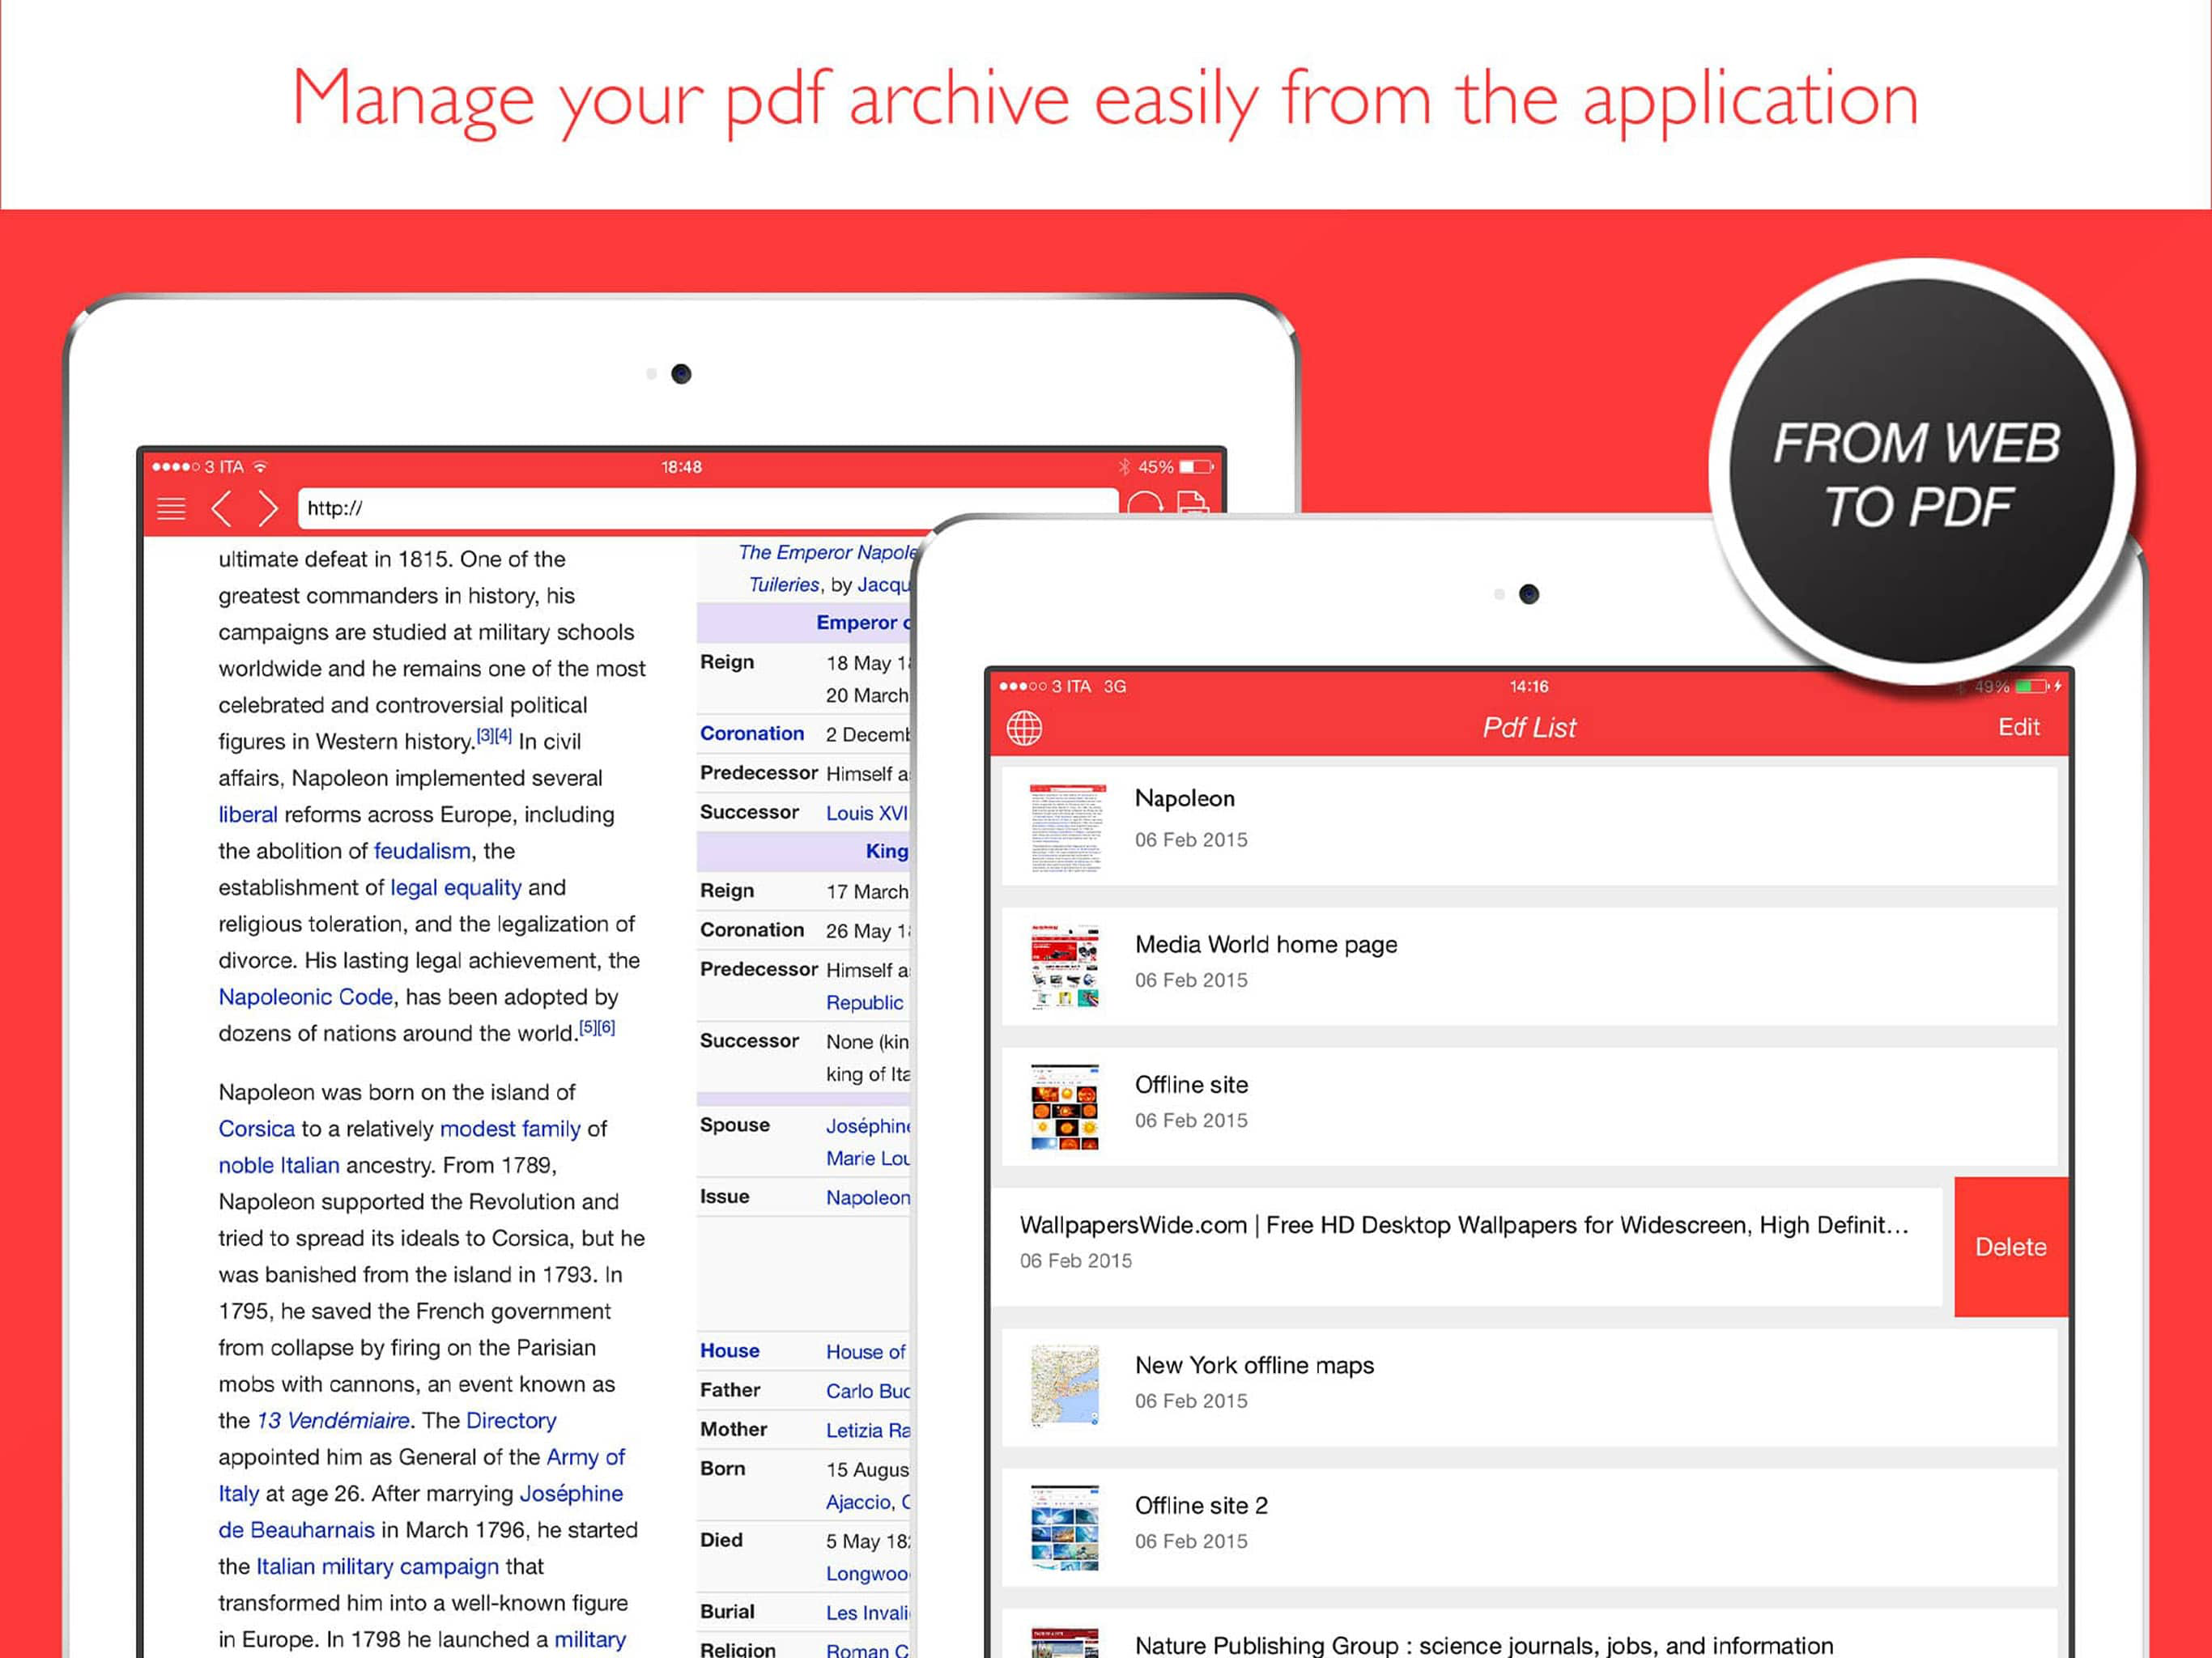Open New York offline maps entry
The height and width of the screenshot is (1658, 2212).
[1253, 1366]
